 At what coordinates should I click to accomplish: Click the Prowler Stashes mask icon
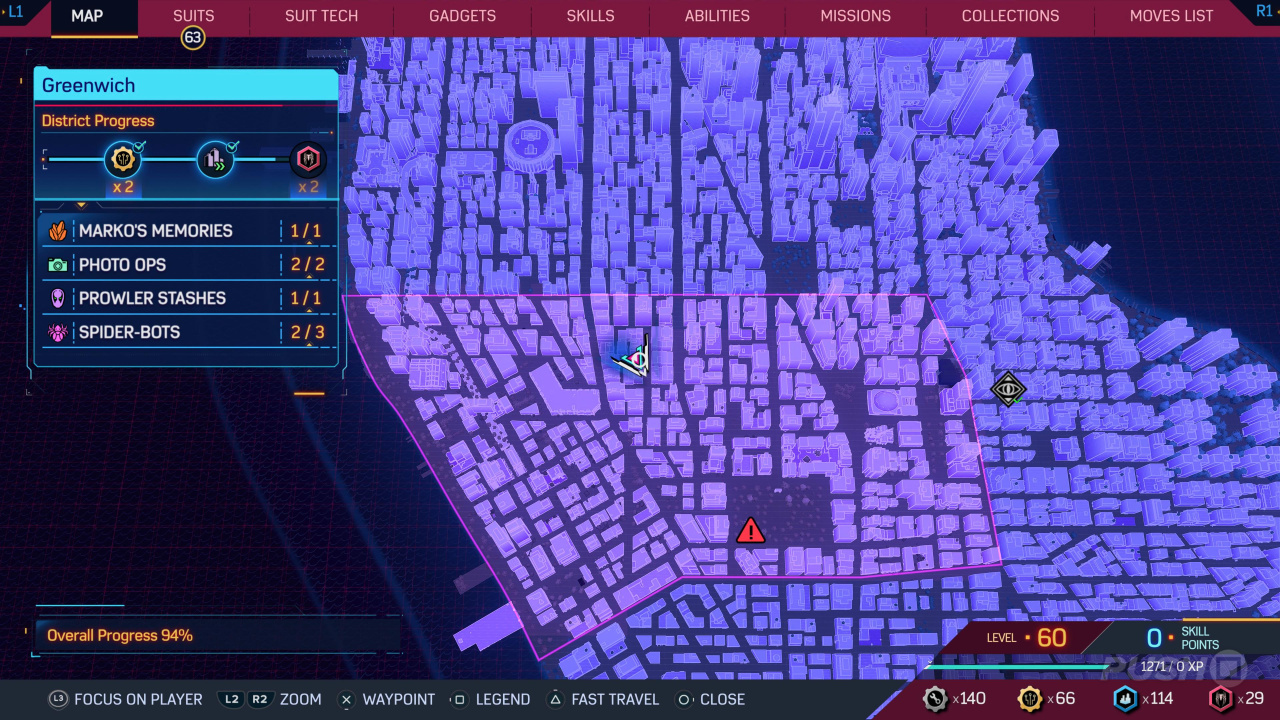coord(58,298)
